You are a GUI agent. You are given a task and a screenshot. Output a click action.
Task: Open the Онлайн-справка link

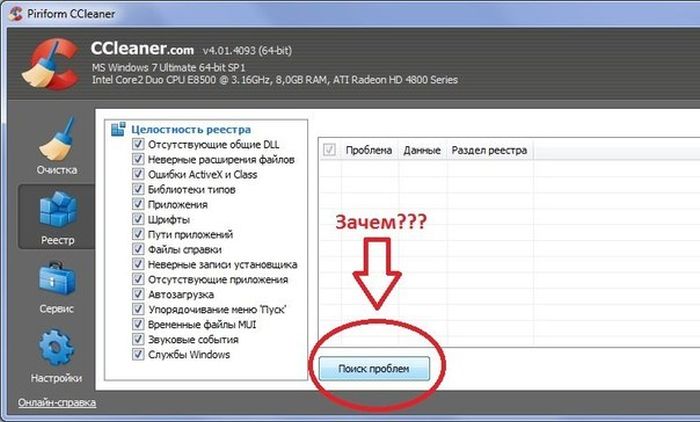[x=57, y=403]
